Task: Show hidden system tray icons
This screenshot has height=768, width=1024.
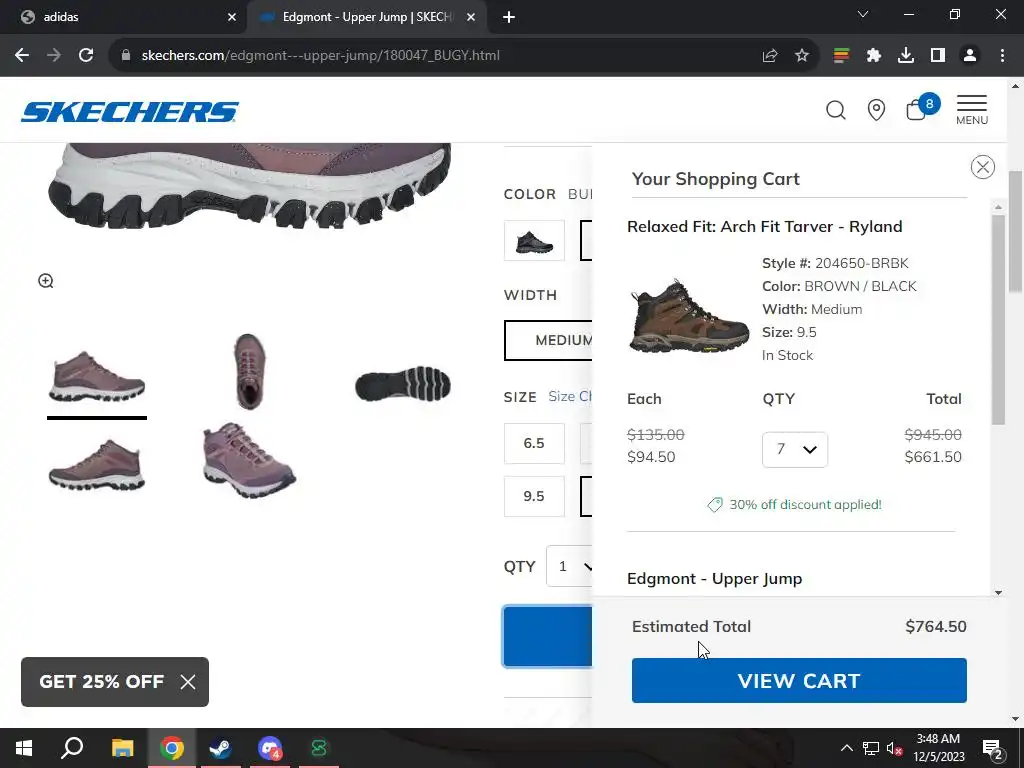Action: (x=846, y=748)
